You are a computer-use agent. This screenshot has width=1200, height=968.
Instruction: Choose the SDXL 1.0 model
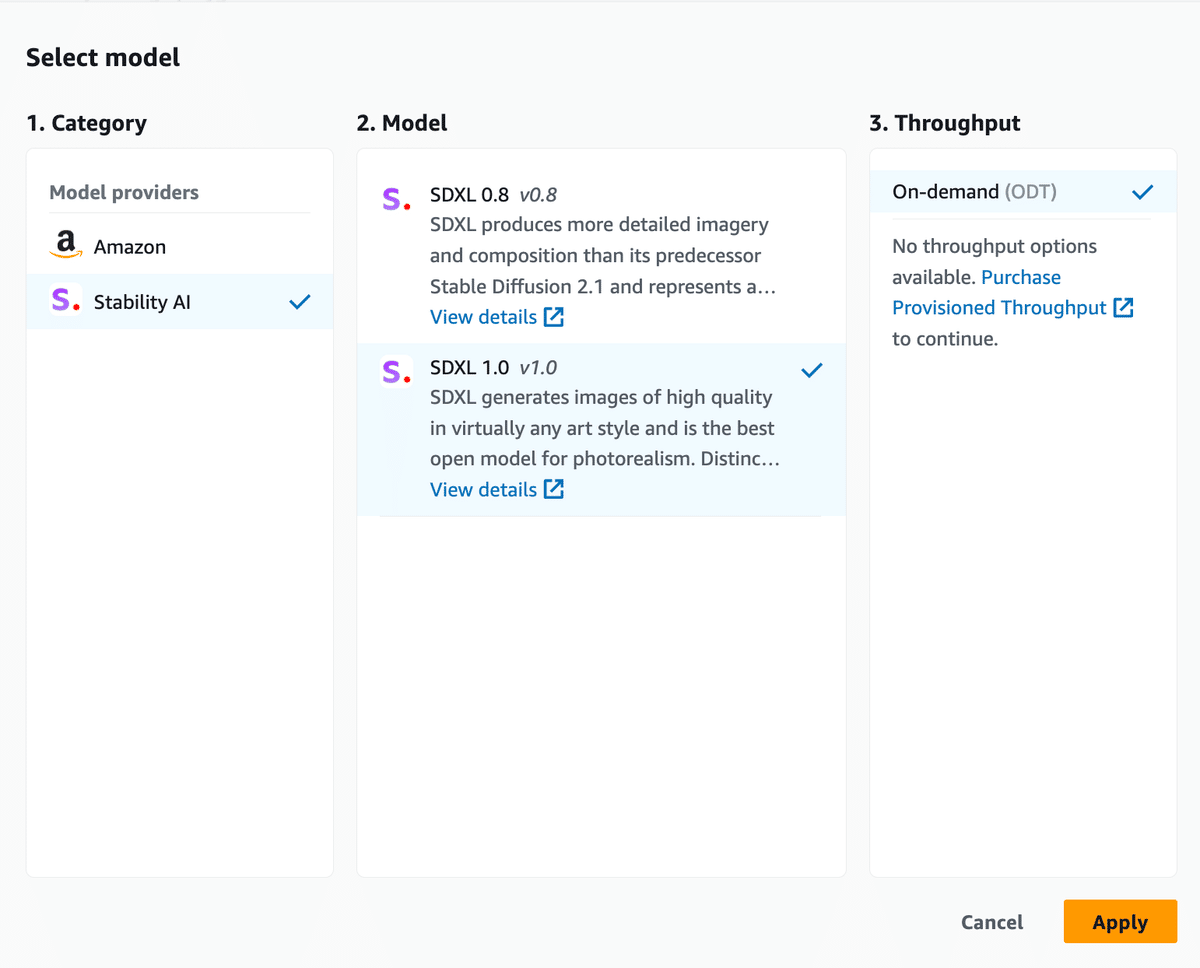point(601,429)
